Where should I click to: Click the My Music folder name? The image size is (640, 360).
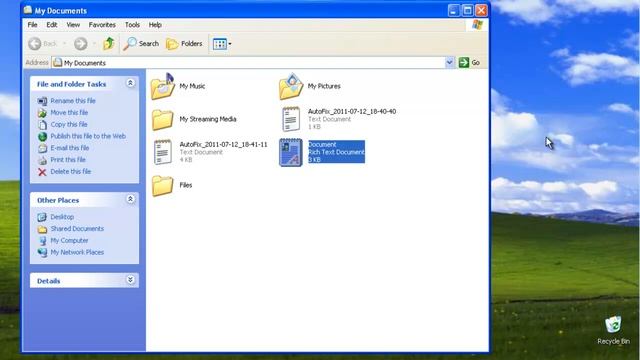192,86
